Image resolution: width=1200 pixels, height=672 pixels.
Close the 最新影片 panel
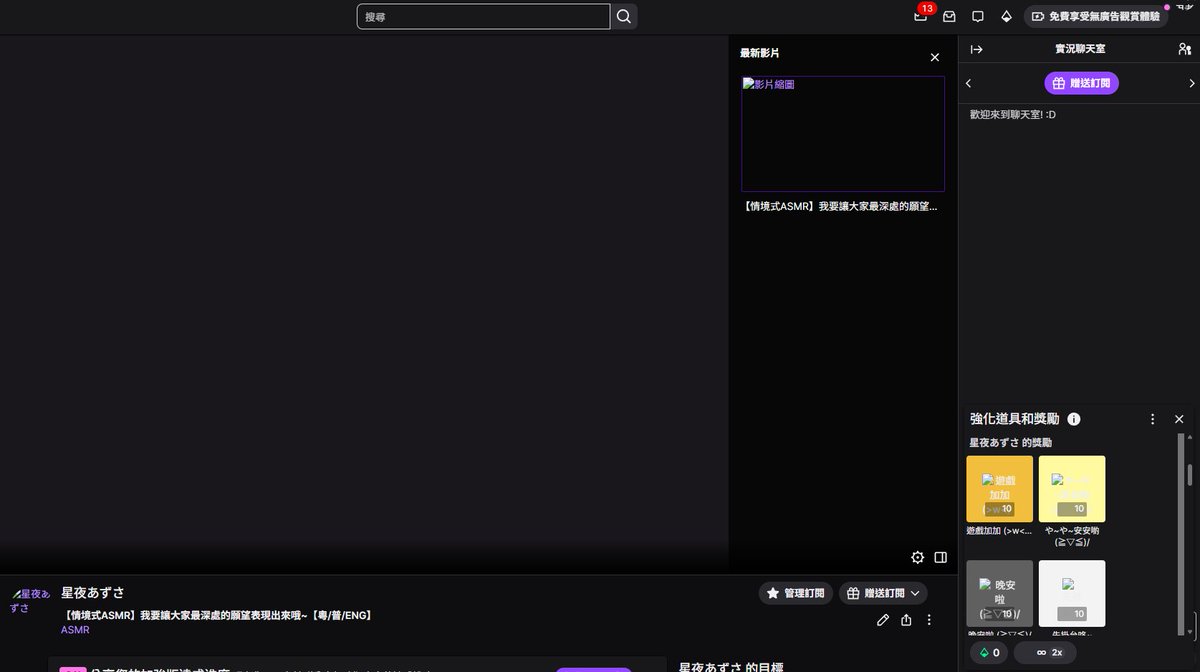click(x=935, y=58)
